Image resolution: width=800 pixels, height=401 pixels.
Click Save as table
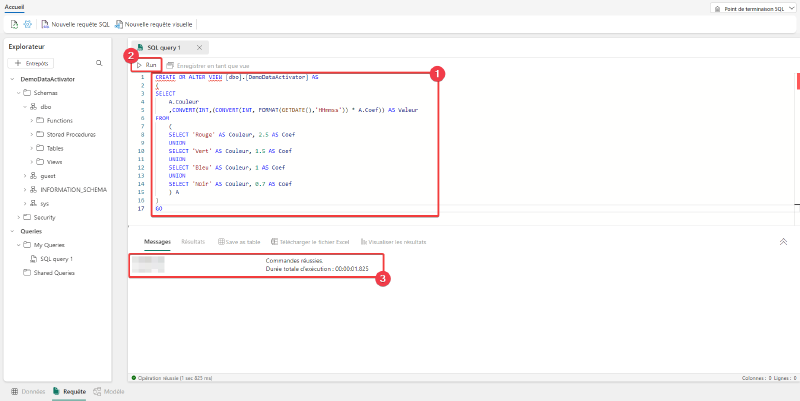[x=239, y=242]
